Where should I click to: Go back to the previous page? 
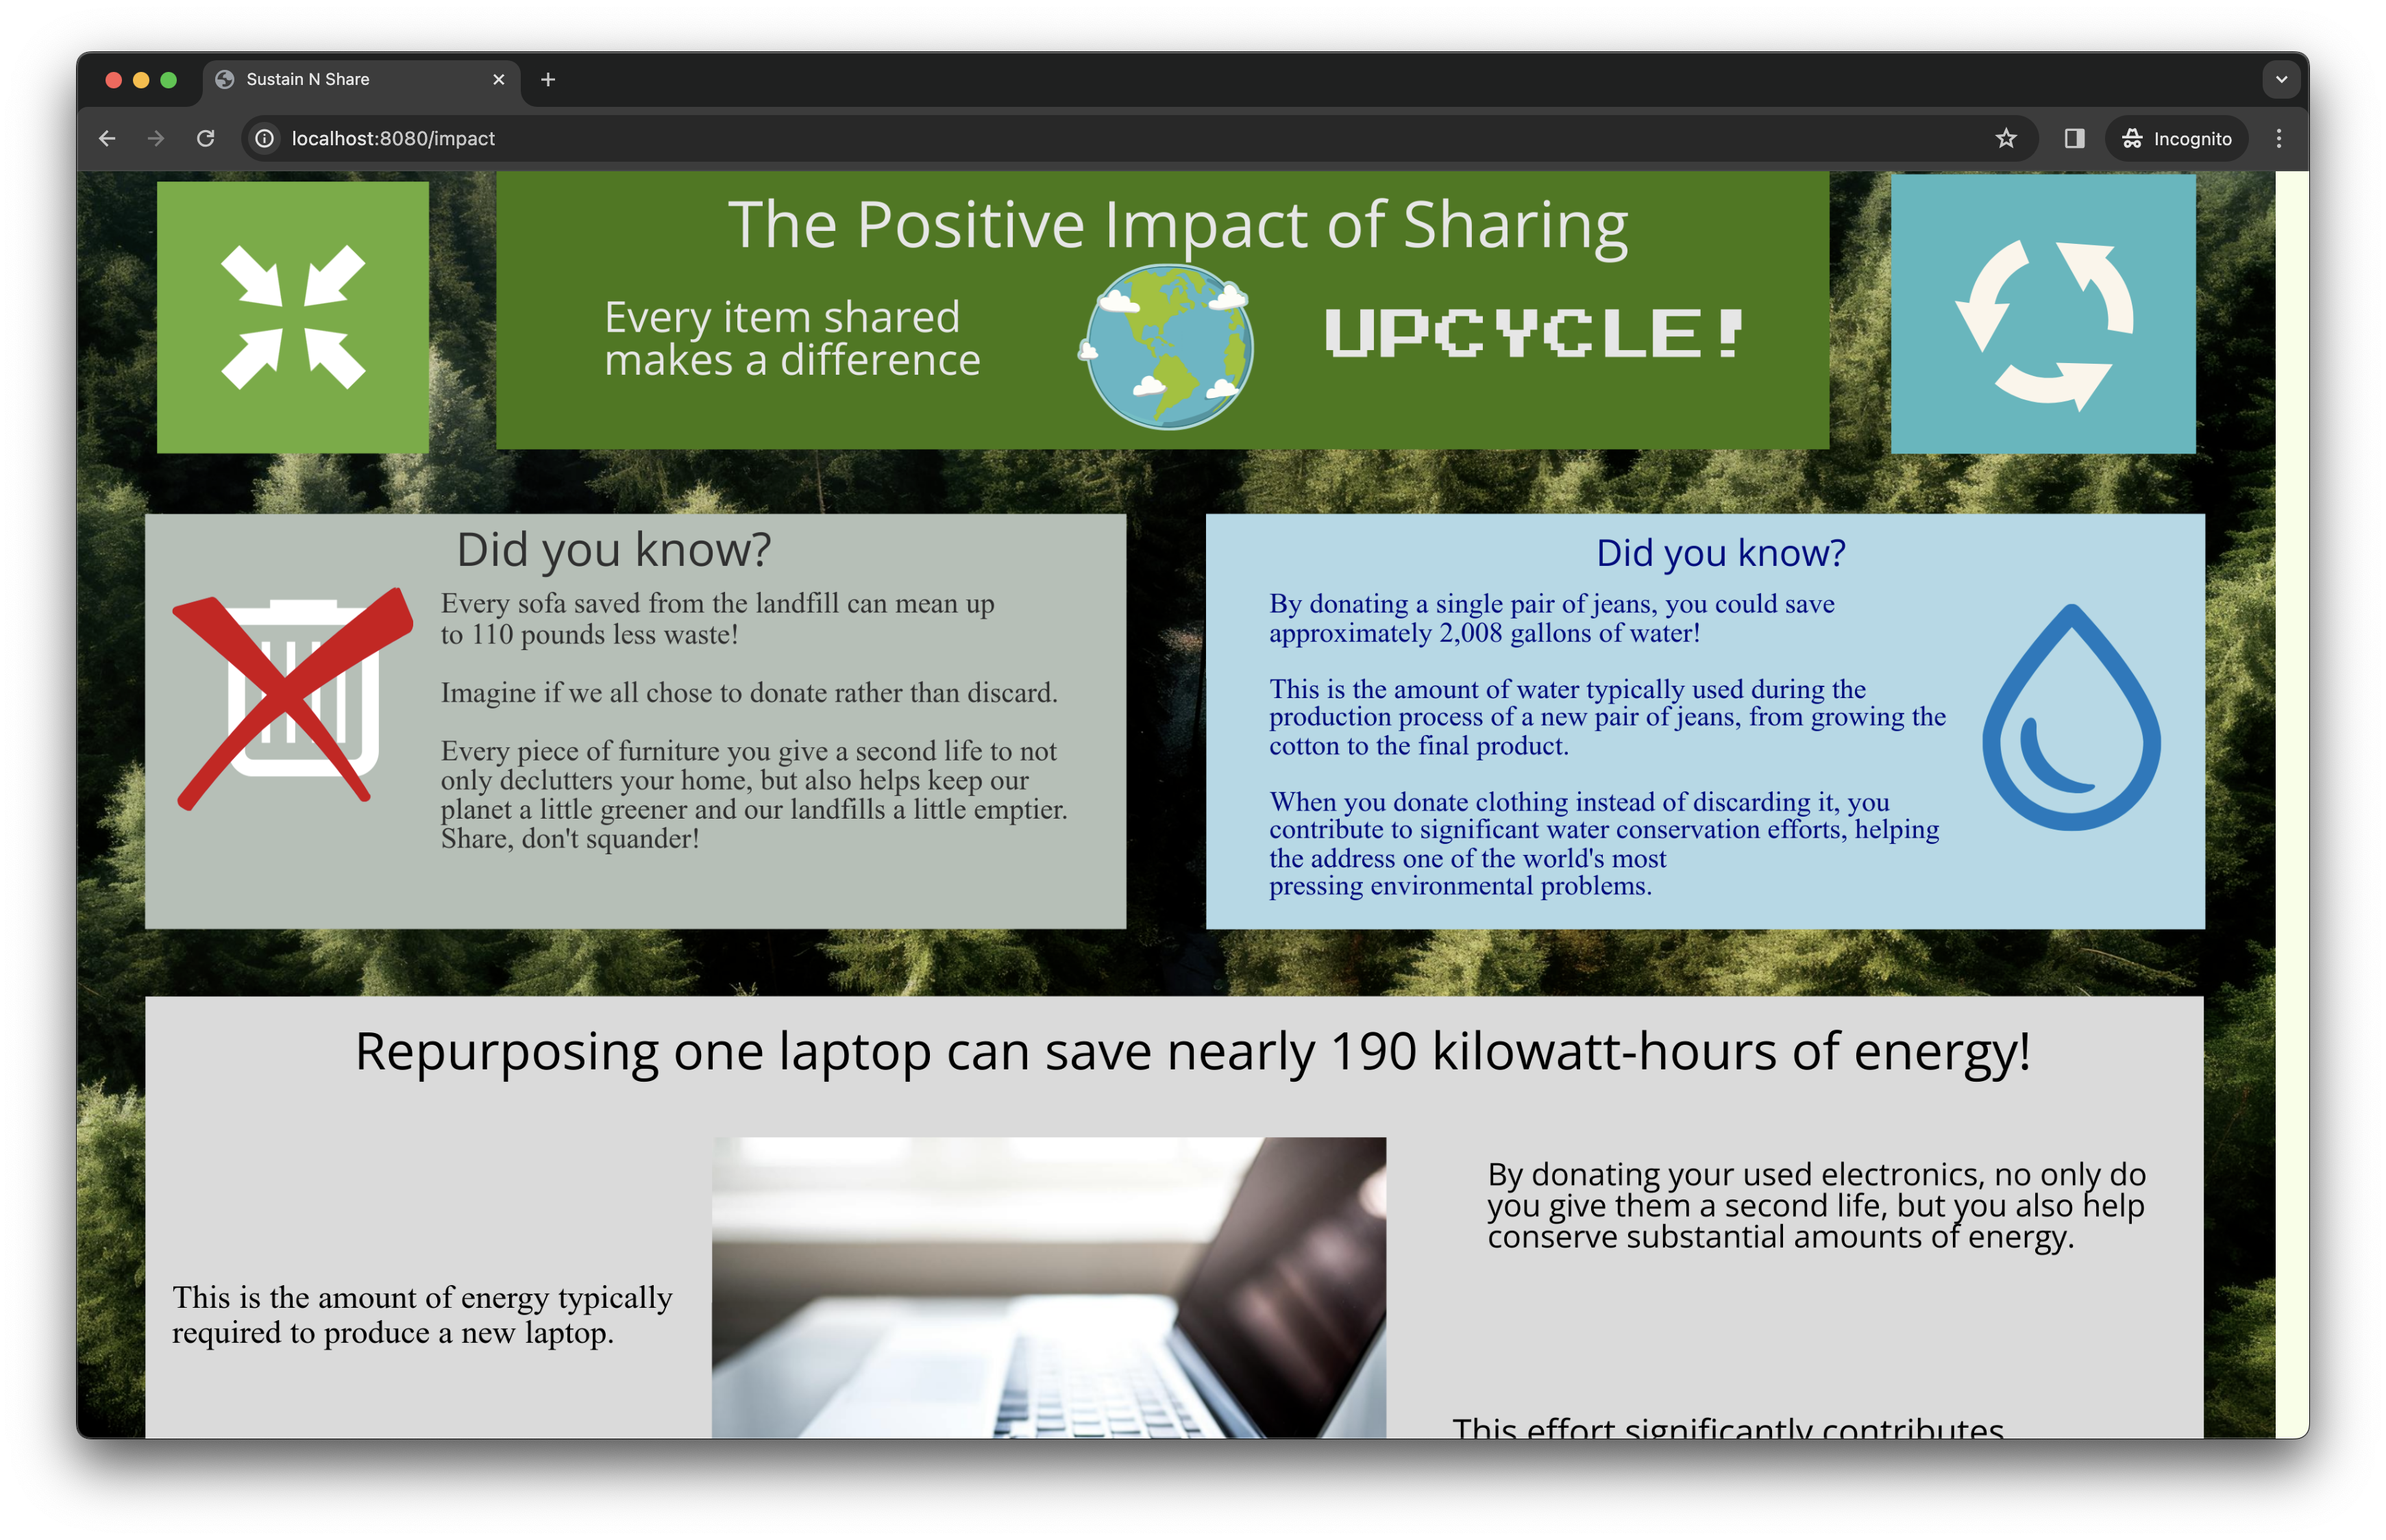pyautogui.click(x=108, y=139)
